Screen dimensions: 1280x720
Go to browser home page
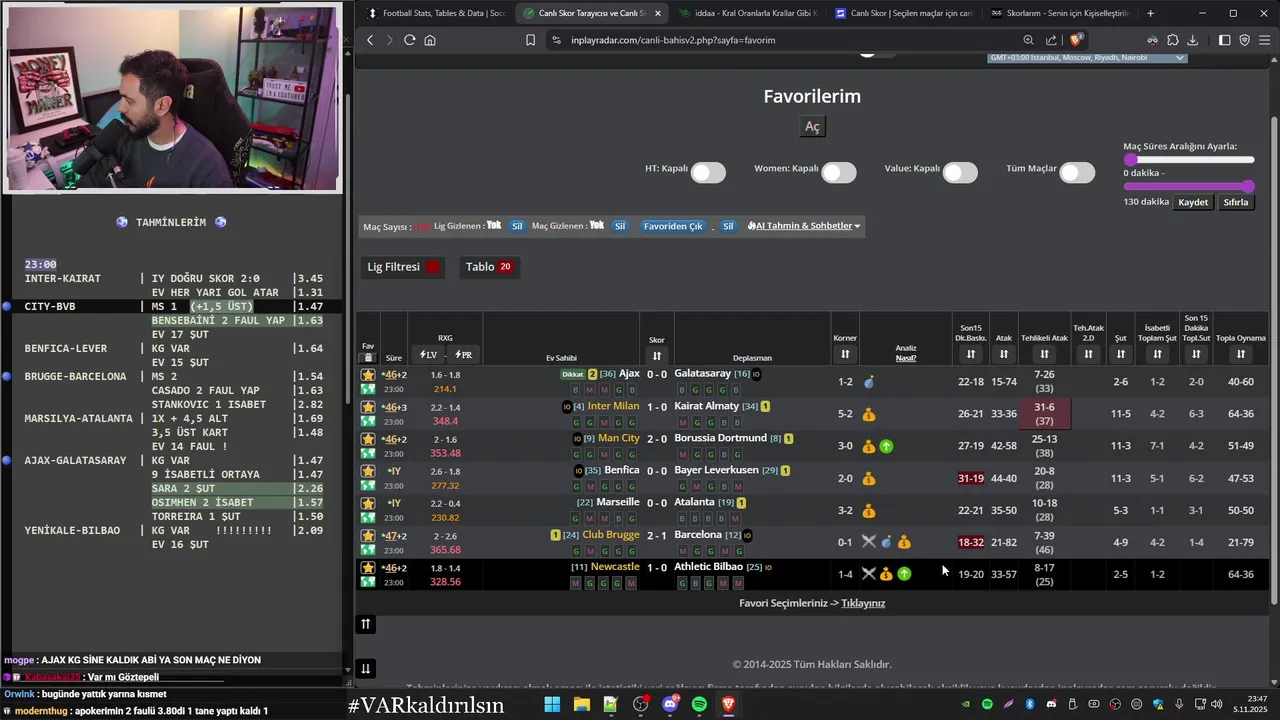click(430, 40)
